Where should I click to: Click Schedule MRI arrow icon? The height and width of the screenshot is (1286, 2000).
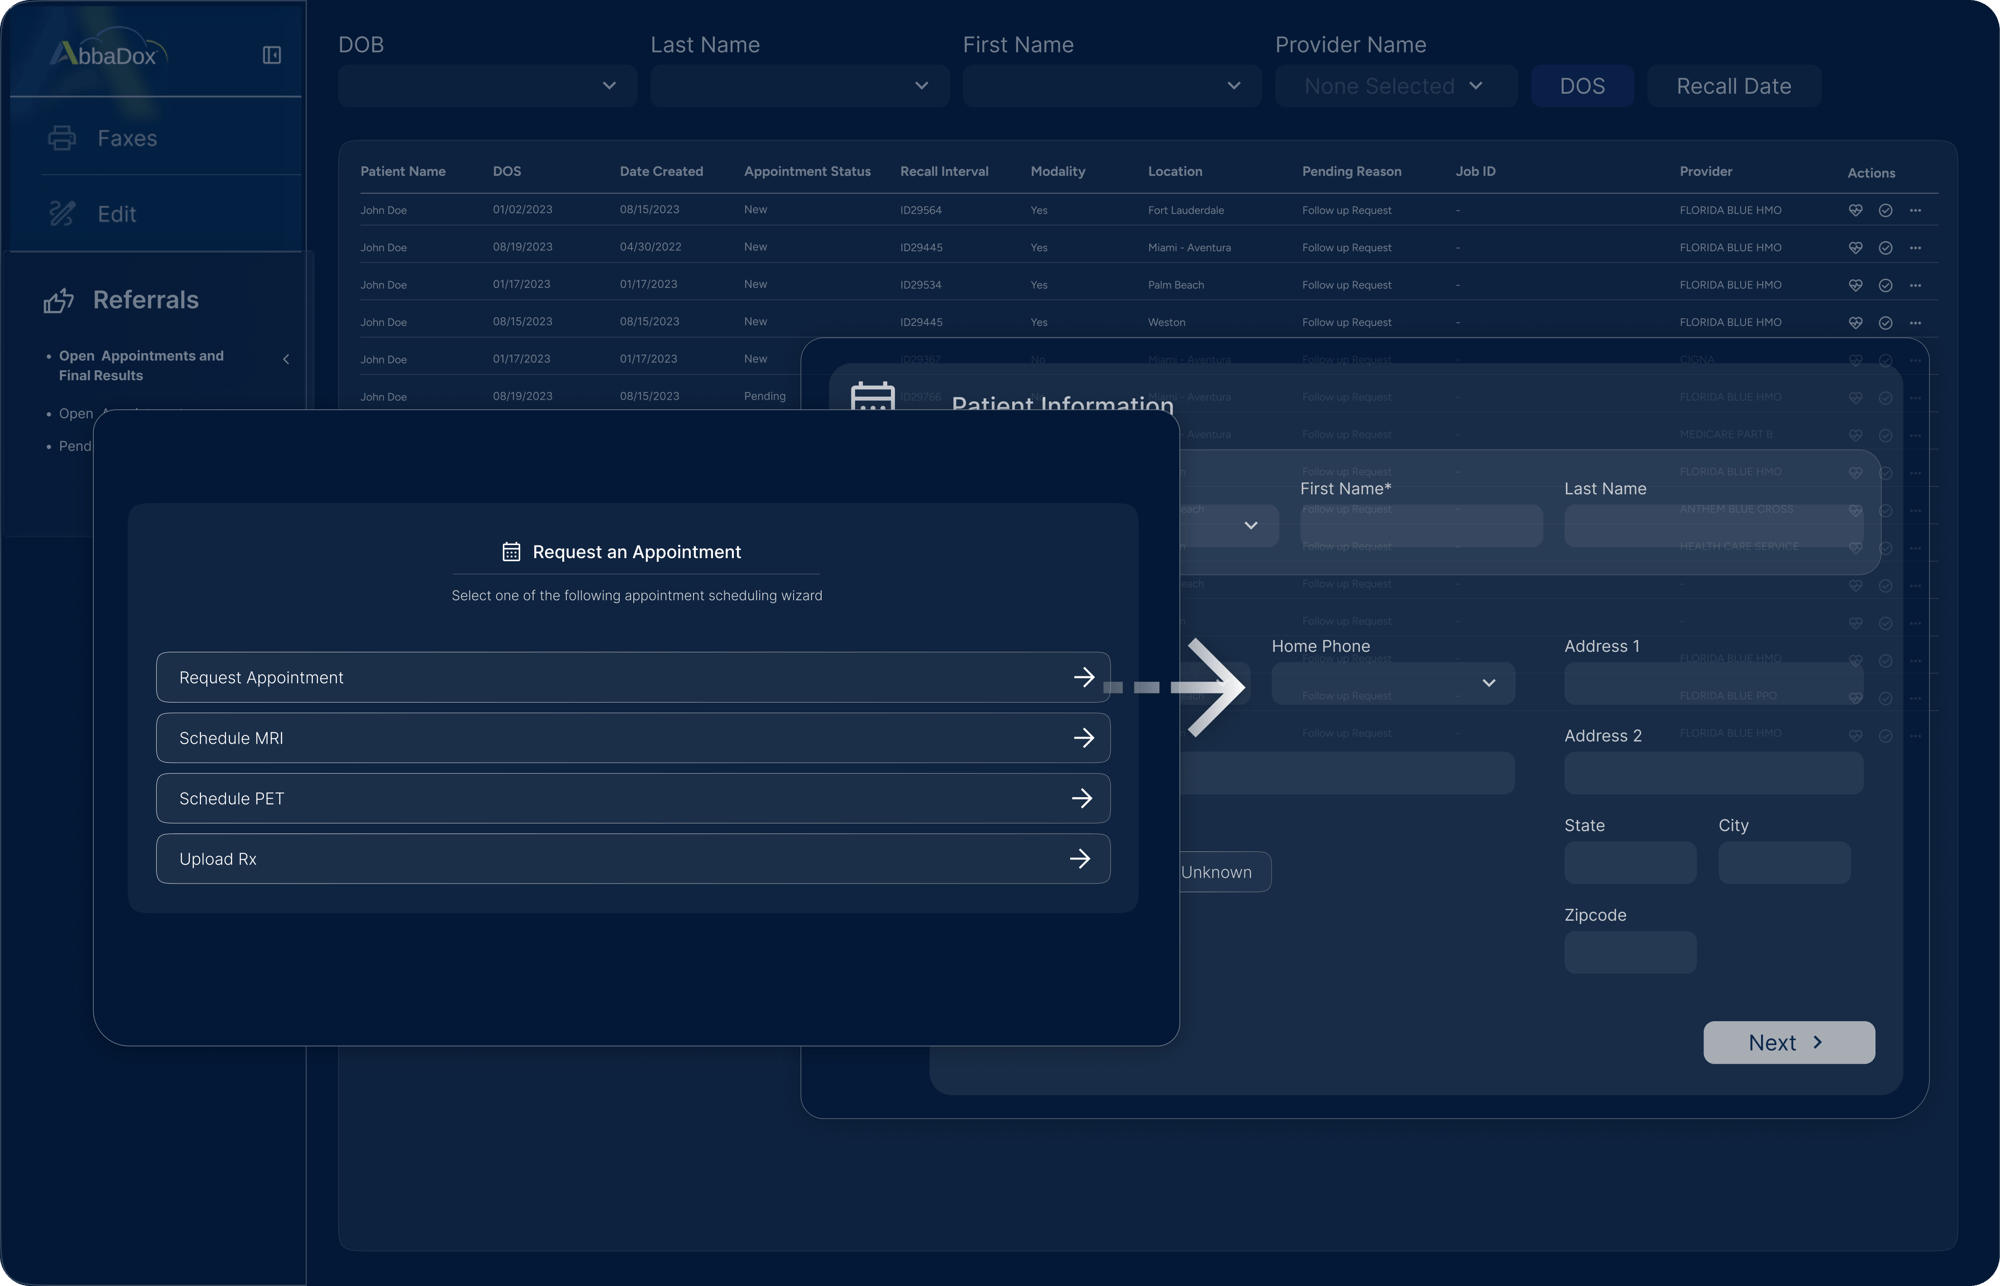coord(1083,738)
